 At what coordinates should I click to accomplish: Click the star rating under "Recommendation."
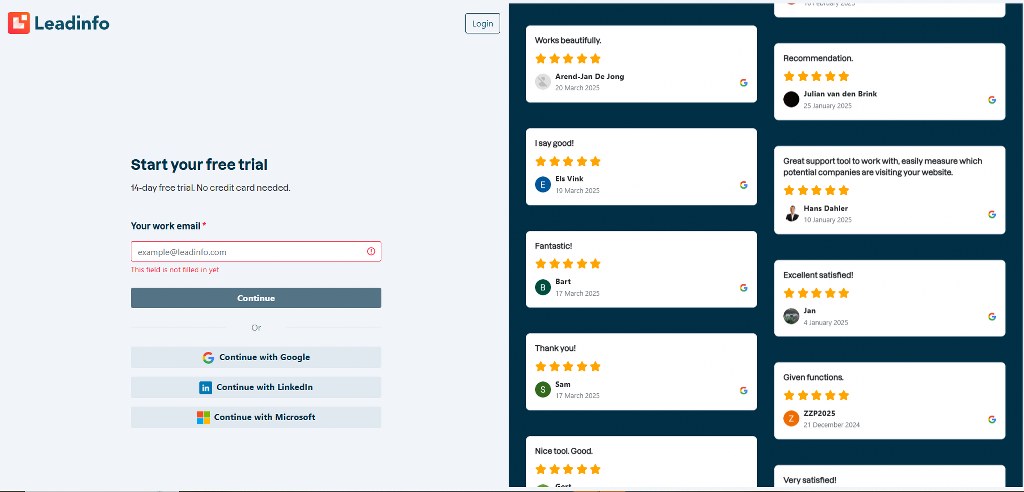(816, 76)
